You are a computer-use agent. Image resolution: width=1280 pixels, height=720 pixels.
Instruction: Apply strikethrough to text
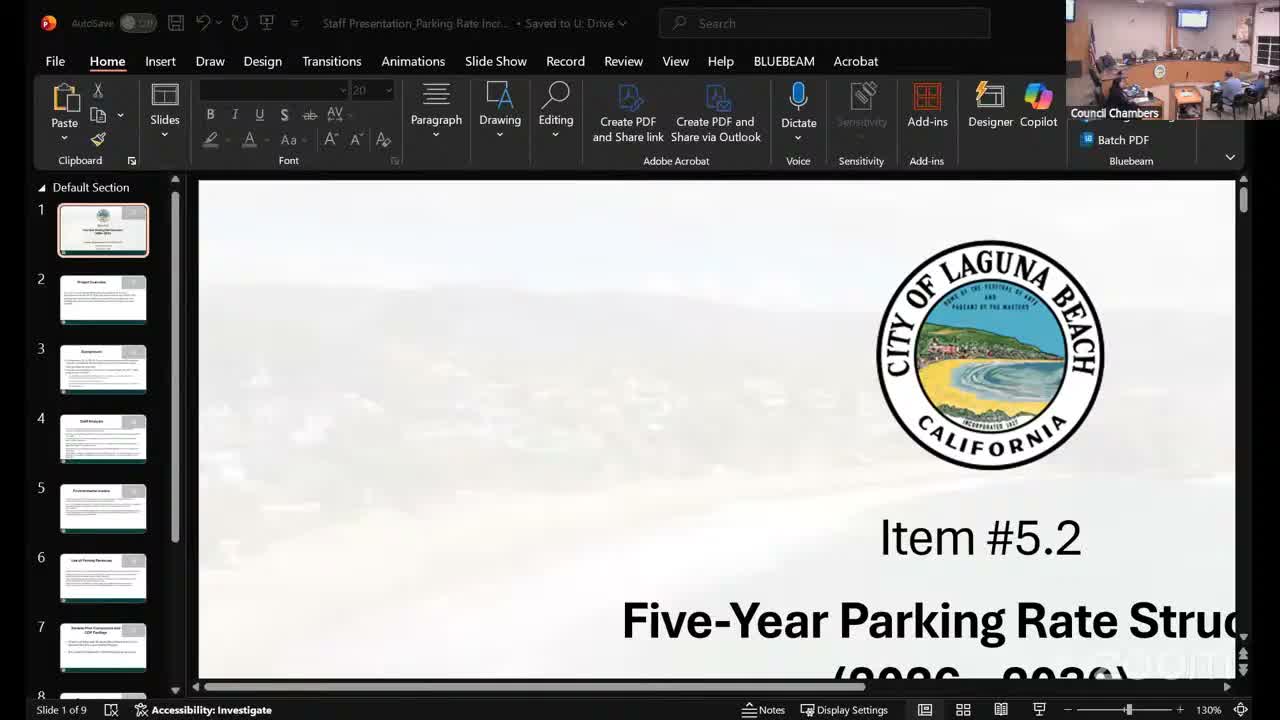pyautogui.click(x=309, y=115)
